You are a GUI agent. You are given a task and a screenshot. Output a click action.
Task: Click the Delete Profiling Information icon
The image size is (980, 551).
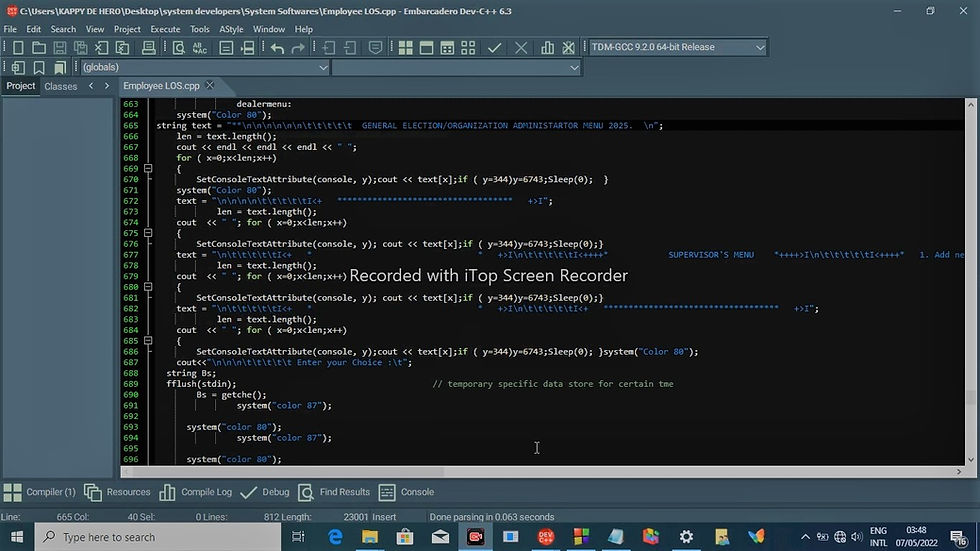coord(568,47)
